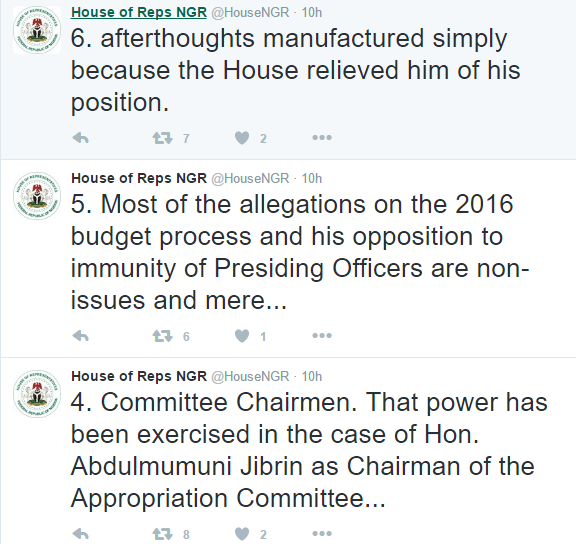Expand tweet 5 text about Presiding Officers
576x544 pixels.
click(300, 252)
